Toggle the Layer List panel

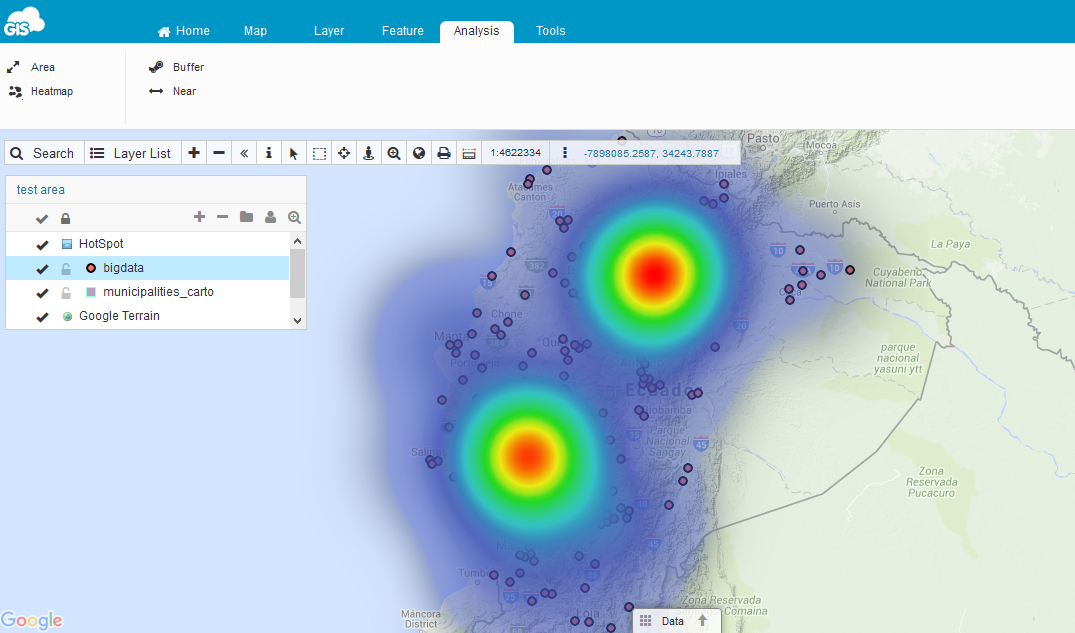pyautogui.click(x=133, y=153)
